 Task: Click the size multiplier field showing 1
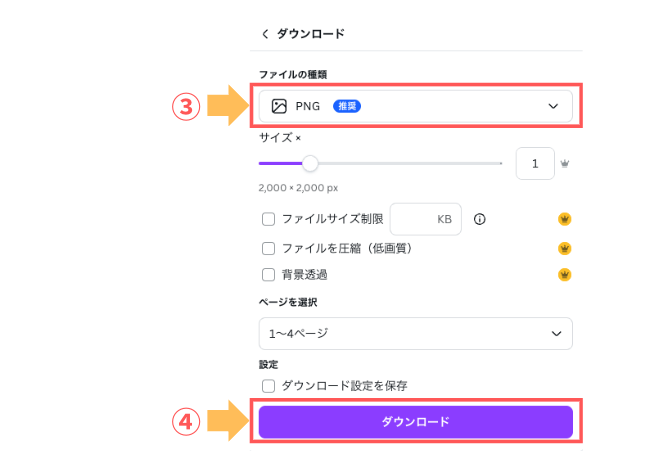(x=535, y=163)
